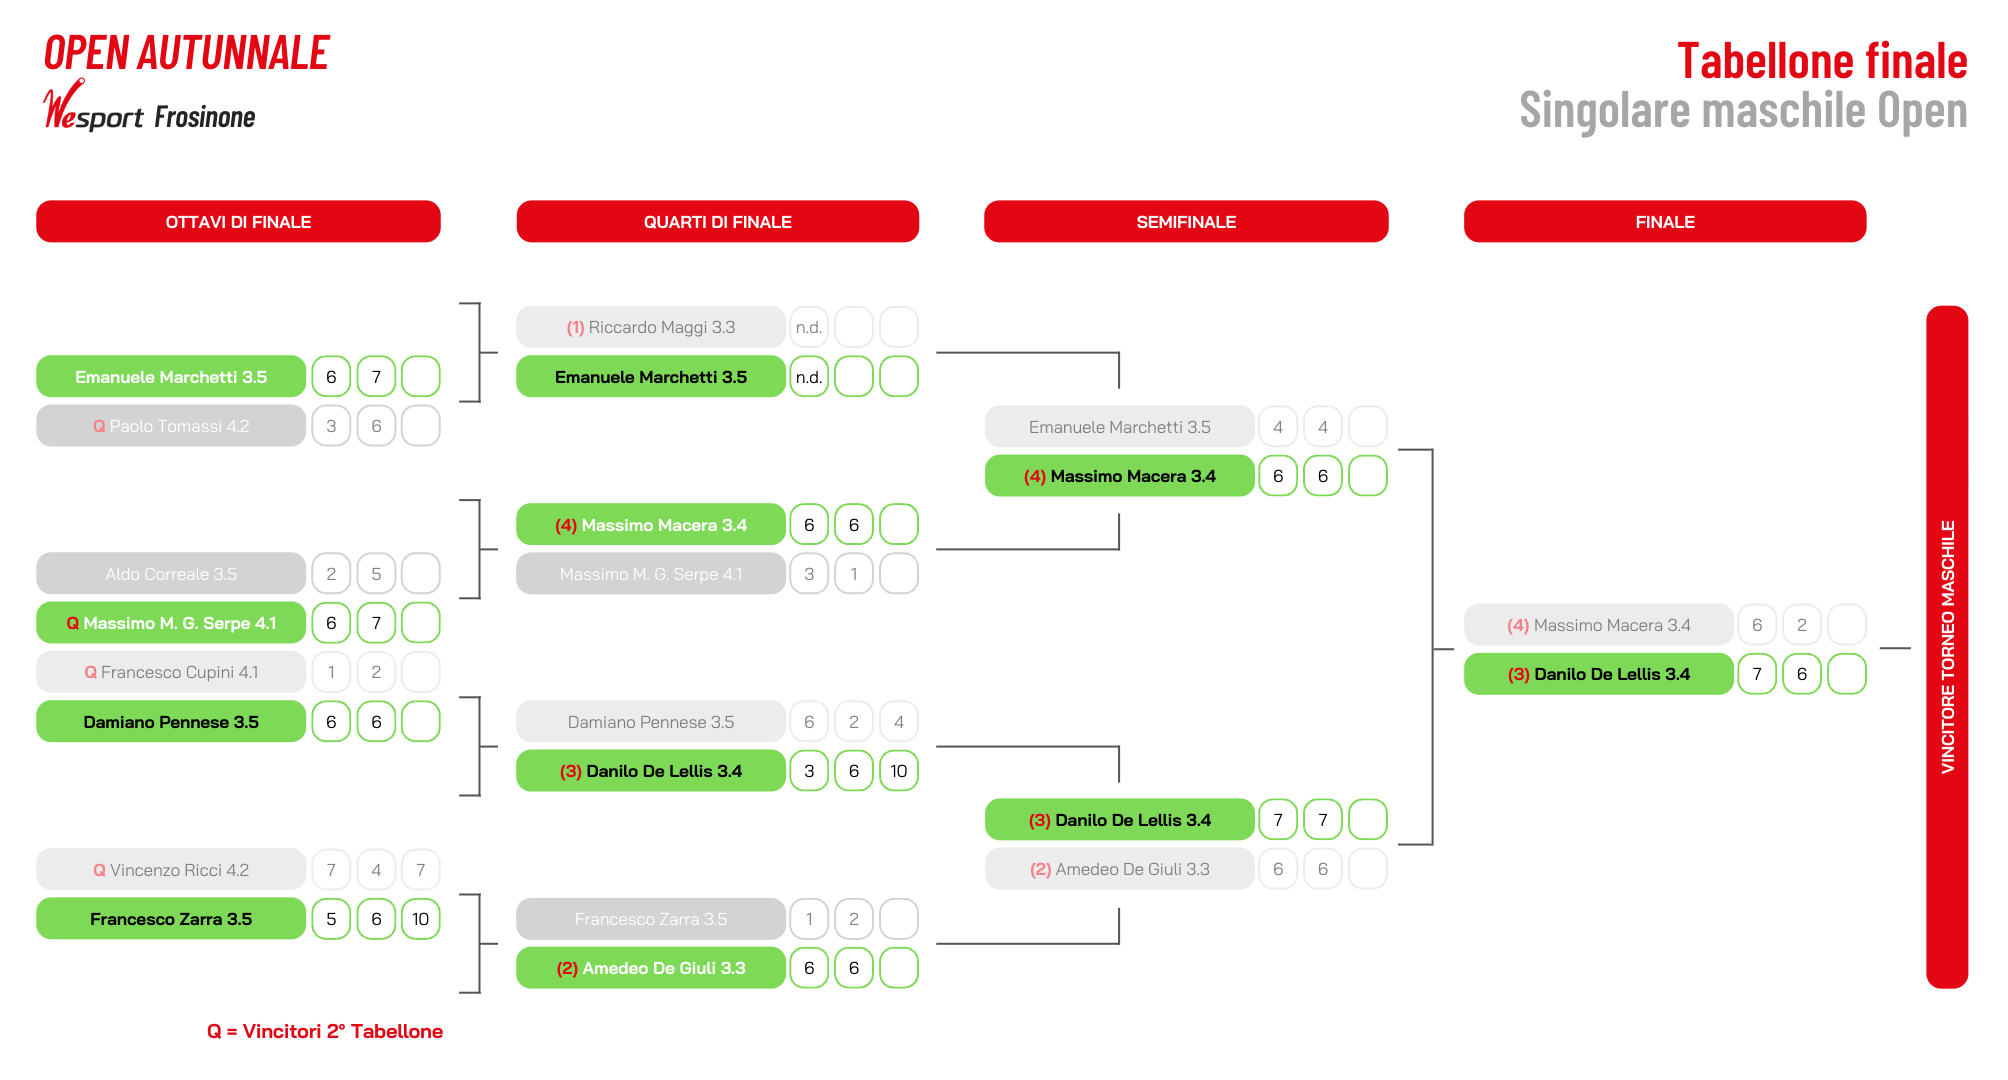This screenshot has height=1080, width=2008.
Task: Select the Ottavi di Finale header
Action: [x=238, y=222]
